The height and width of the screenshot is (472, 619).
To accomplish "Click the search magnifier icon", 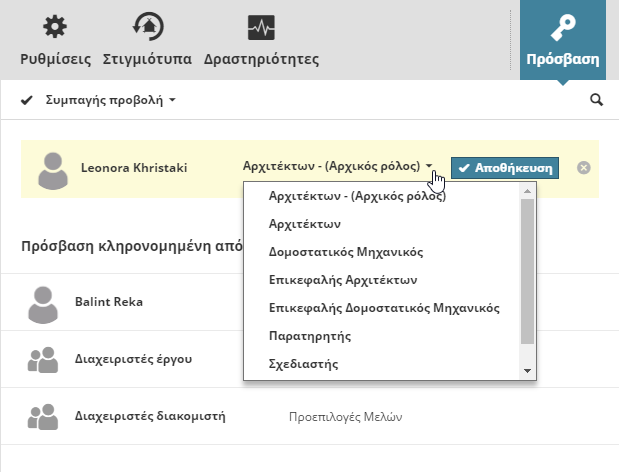I will coord(597,100).
